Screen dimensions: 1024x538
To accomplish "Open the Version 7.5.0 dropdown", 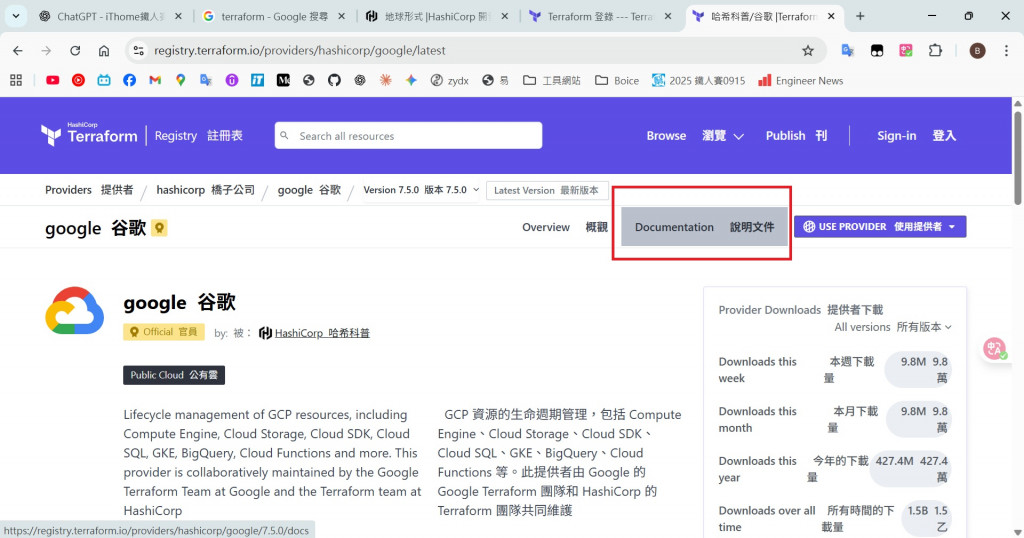I will pos(421,190).
